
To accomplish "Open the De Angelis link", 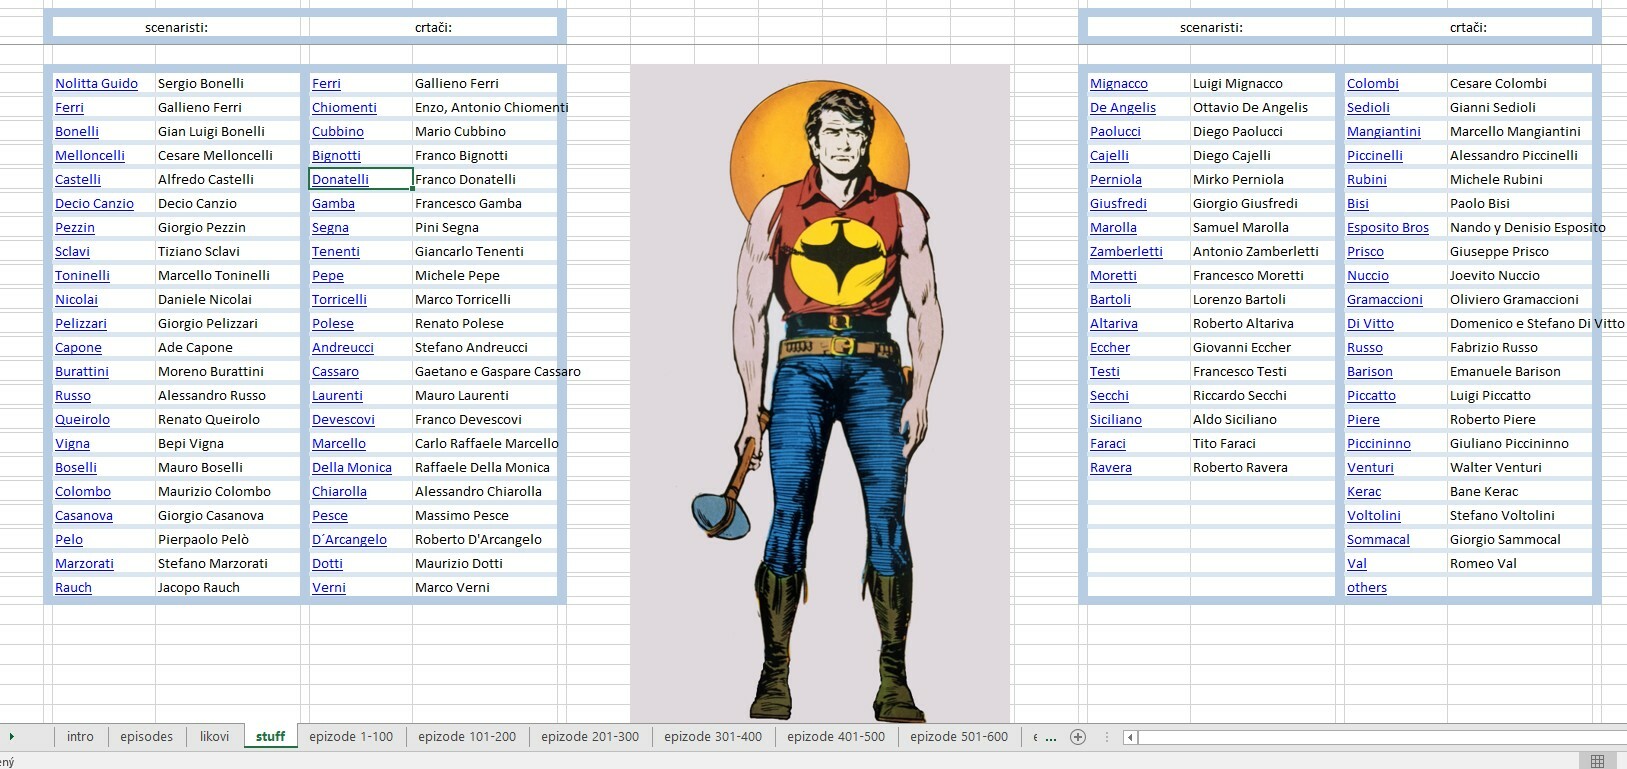I will pyautogui.click(x=1123, y=108).
